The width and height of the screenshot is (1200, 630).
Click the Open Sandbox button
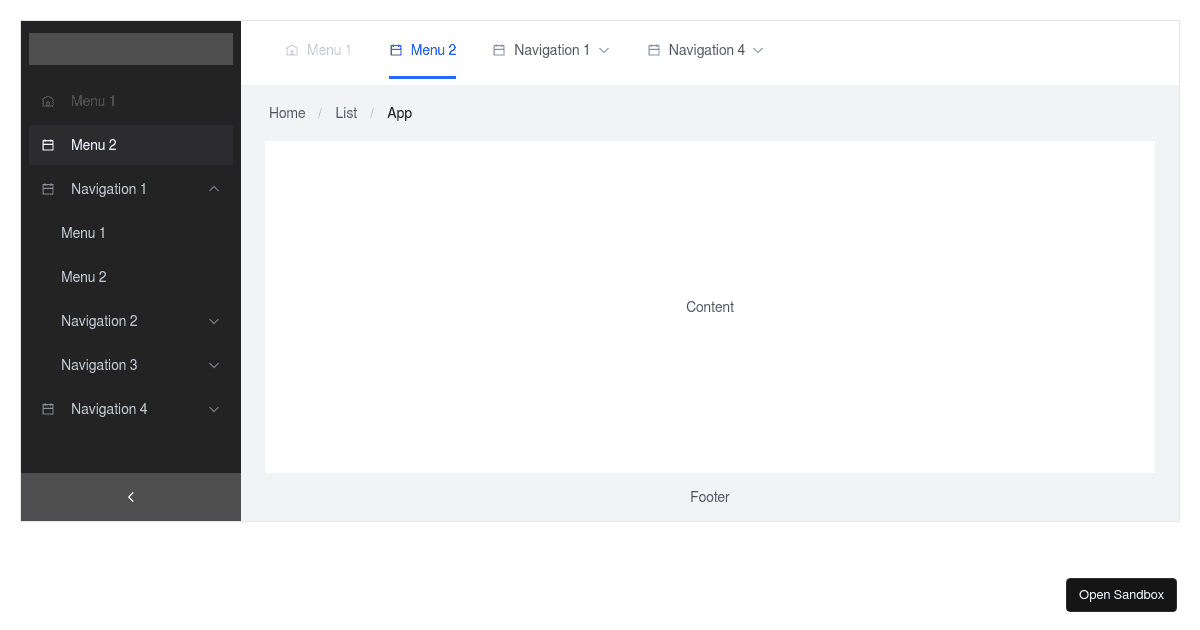[x=1121, y=595]
